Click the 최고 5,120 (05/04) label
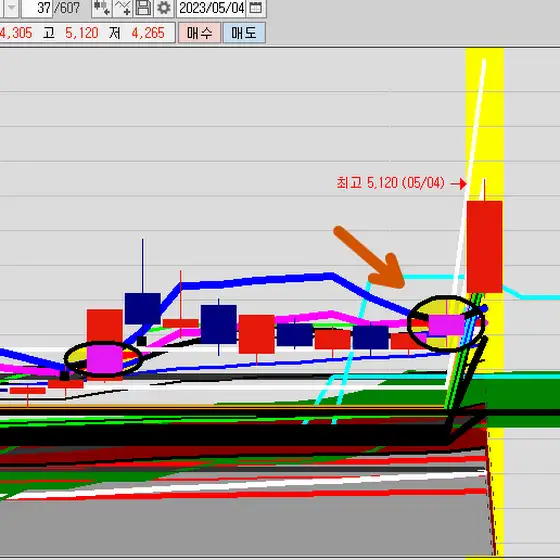This screenshot has height=560, width=560. coord(390,183)
